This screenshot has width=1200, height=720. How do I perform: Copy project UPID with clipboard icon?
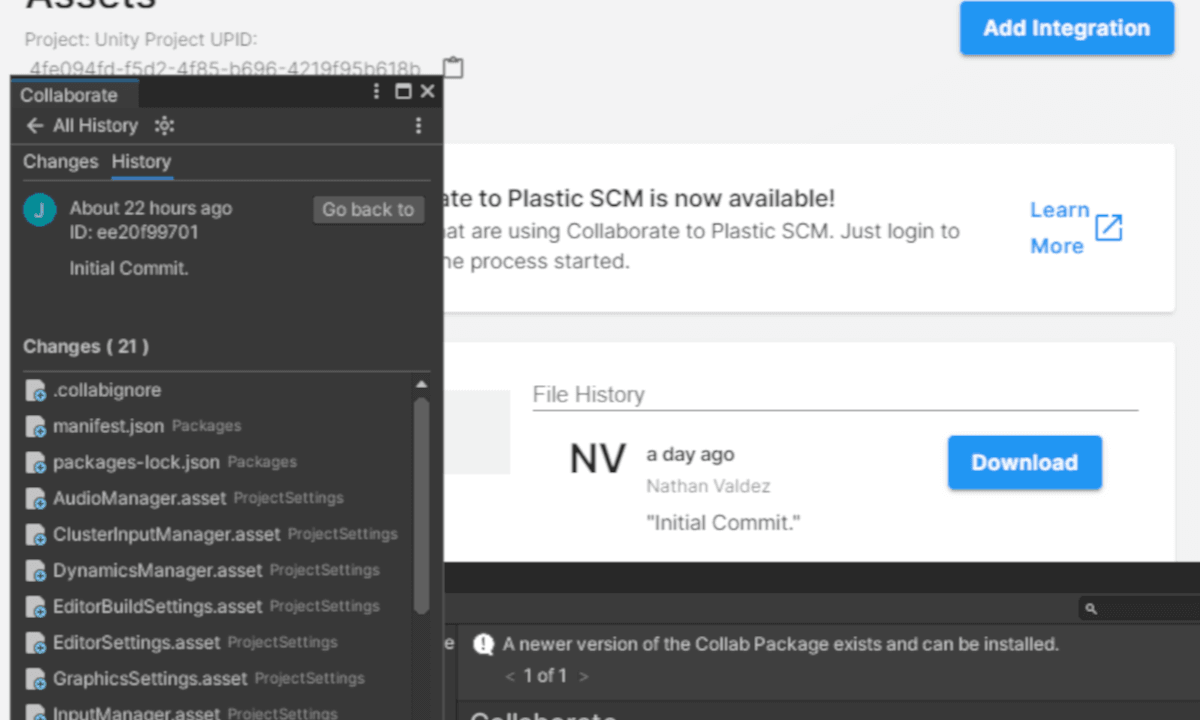pos(453,67)
